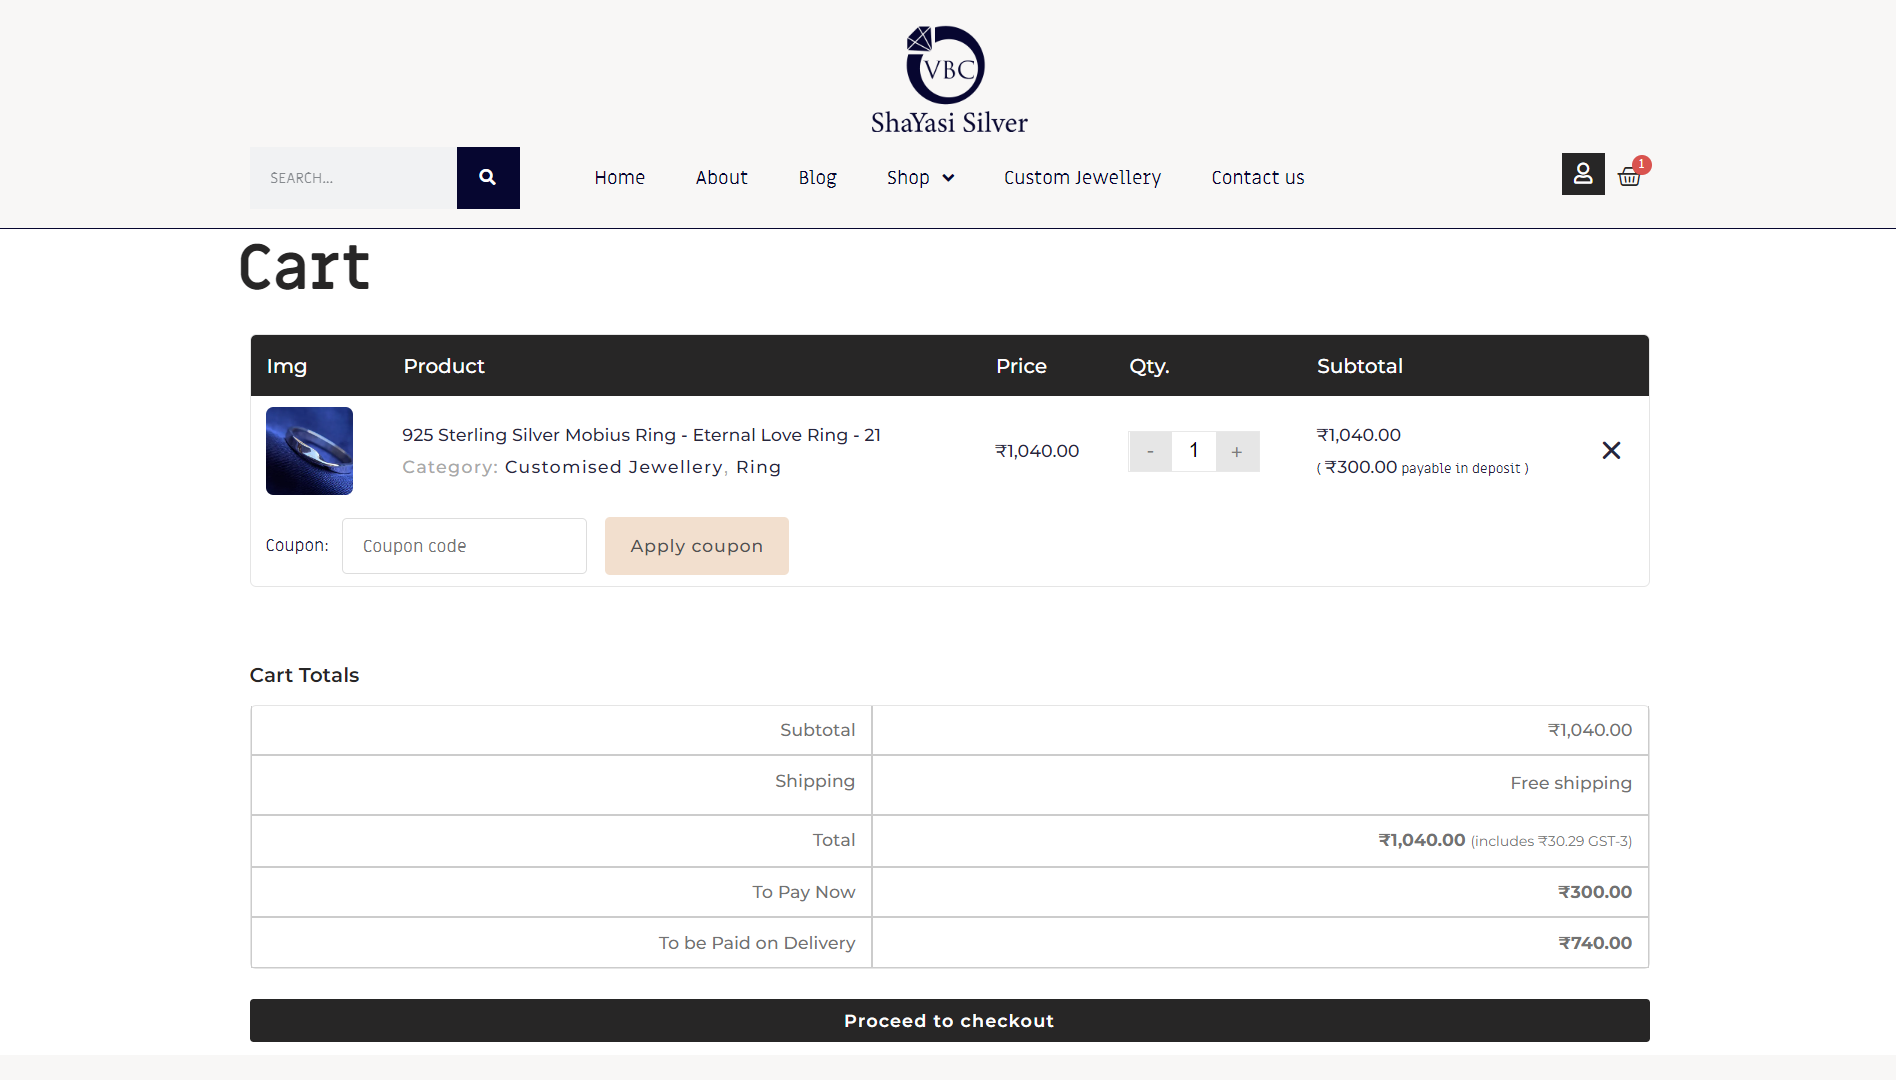Image resolution: width=1896 pixels, height=1080 pixels.
Task: Open the 925 Sterling Silver Mobius Ring link
Action: pos(641,435)
